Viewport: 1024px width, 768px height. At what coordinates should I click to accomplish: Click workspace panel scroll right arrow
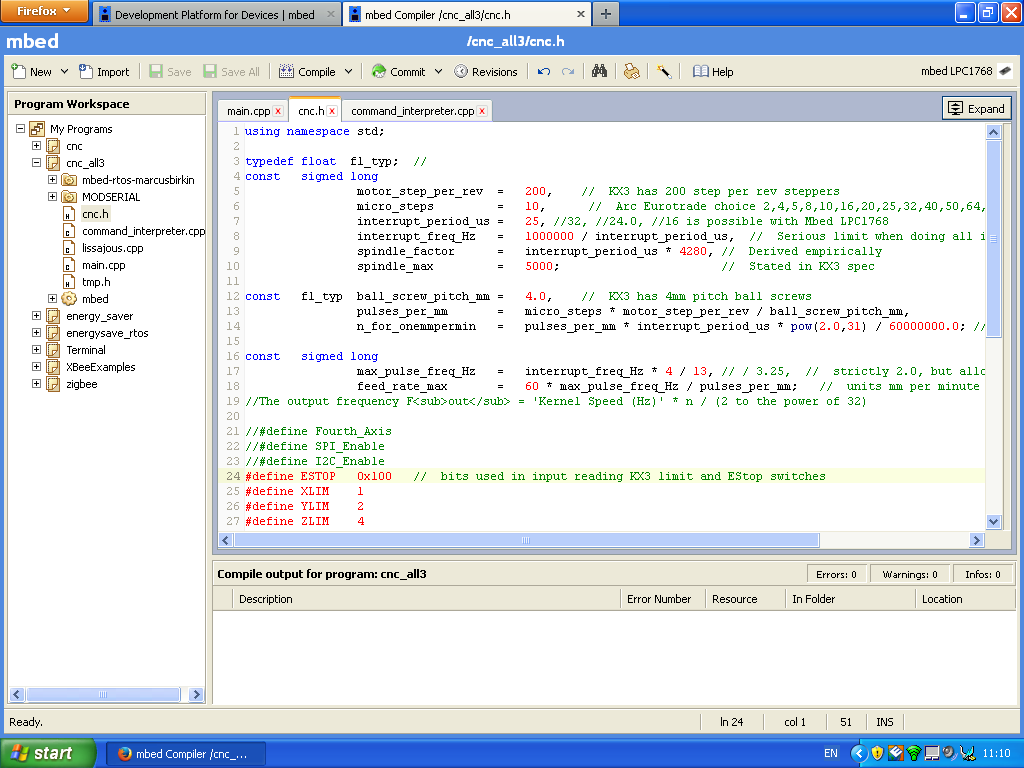[x=195, y=694]
